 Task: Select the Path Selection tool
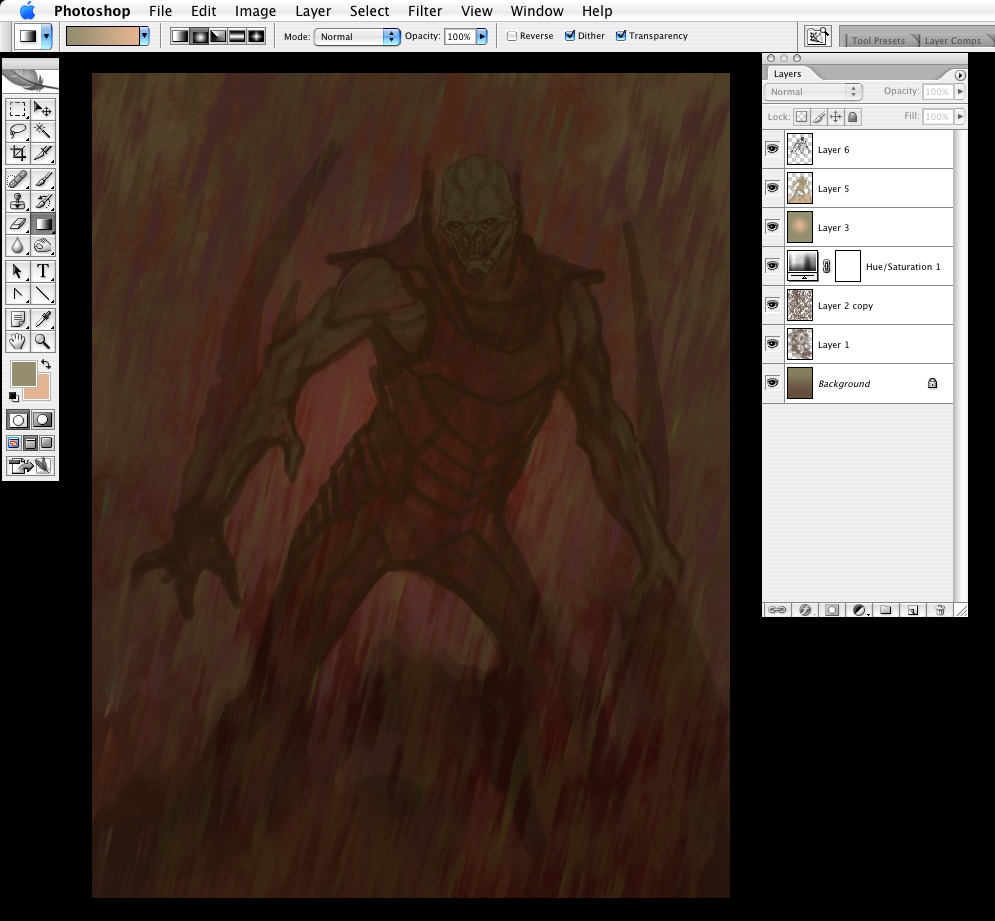click(x=18, y=272)
